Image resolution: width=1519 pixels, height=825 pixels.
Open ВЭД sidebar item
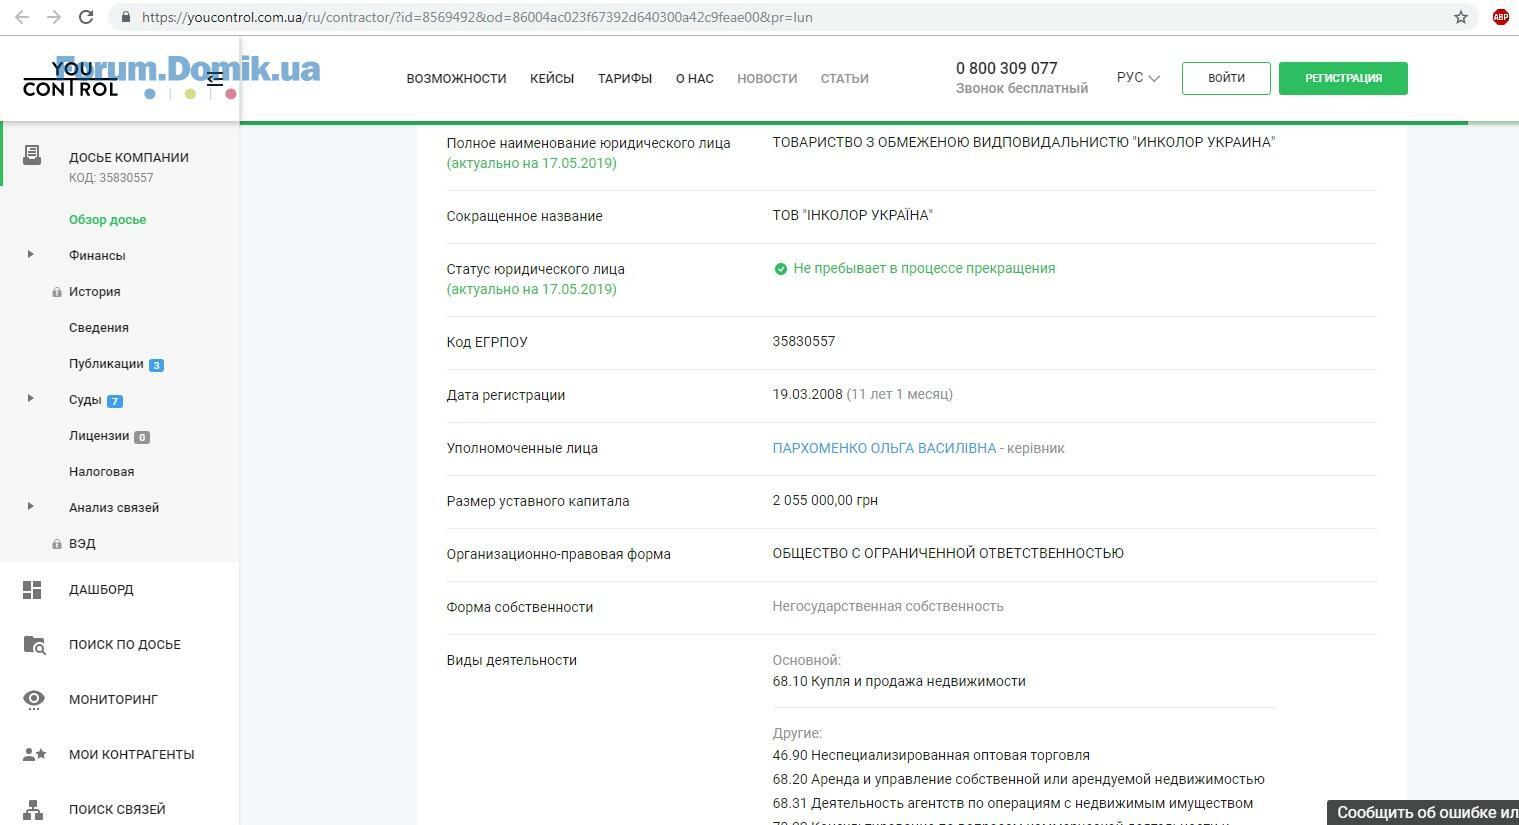pyautogui.click(x=82, y=544)
